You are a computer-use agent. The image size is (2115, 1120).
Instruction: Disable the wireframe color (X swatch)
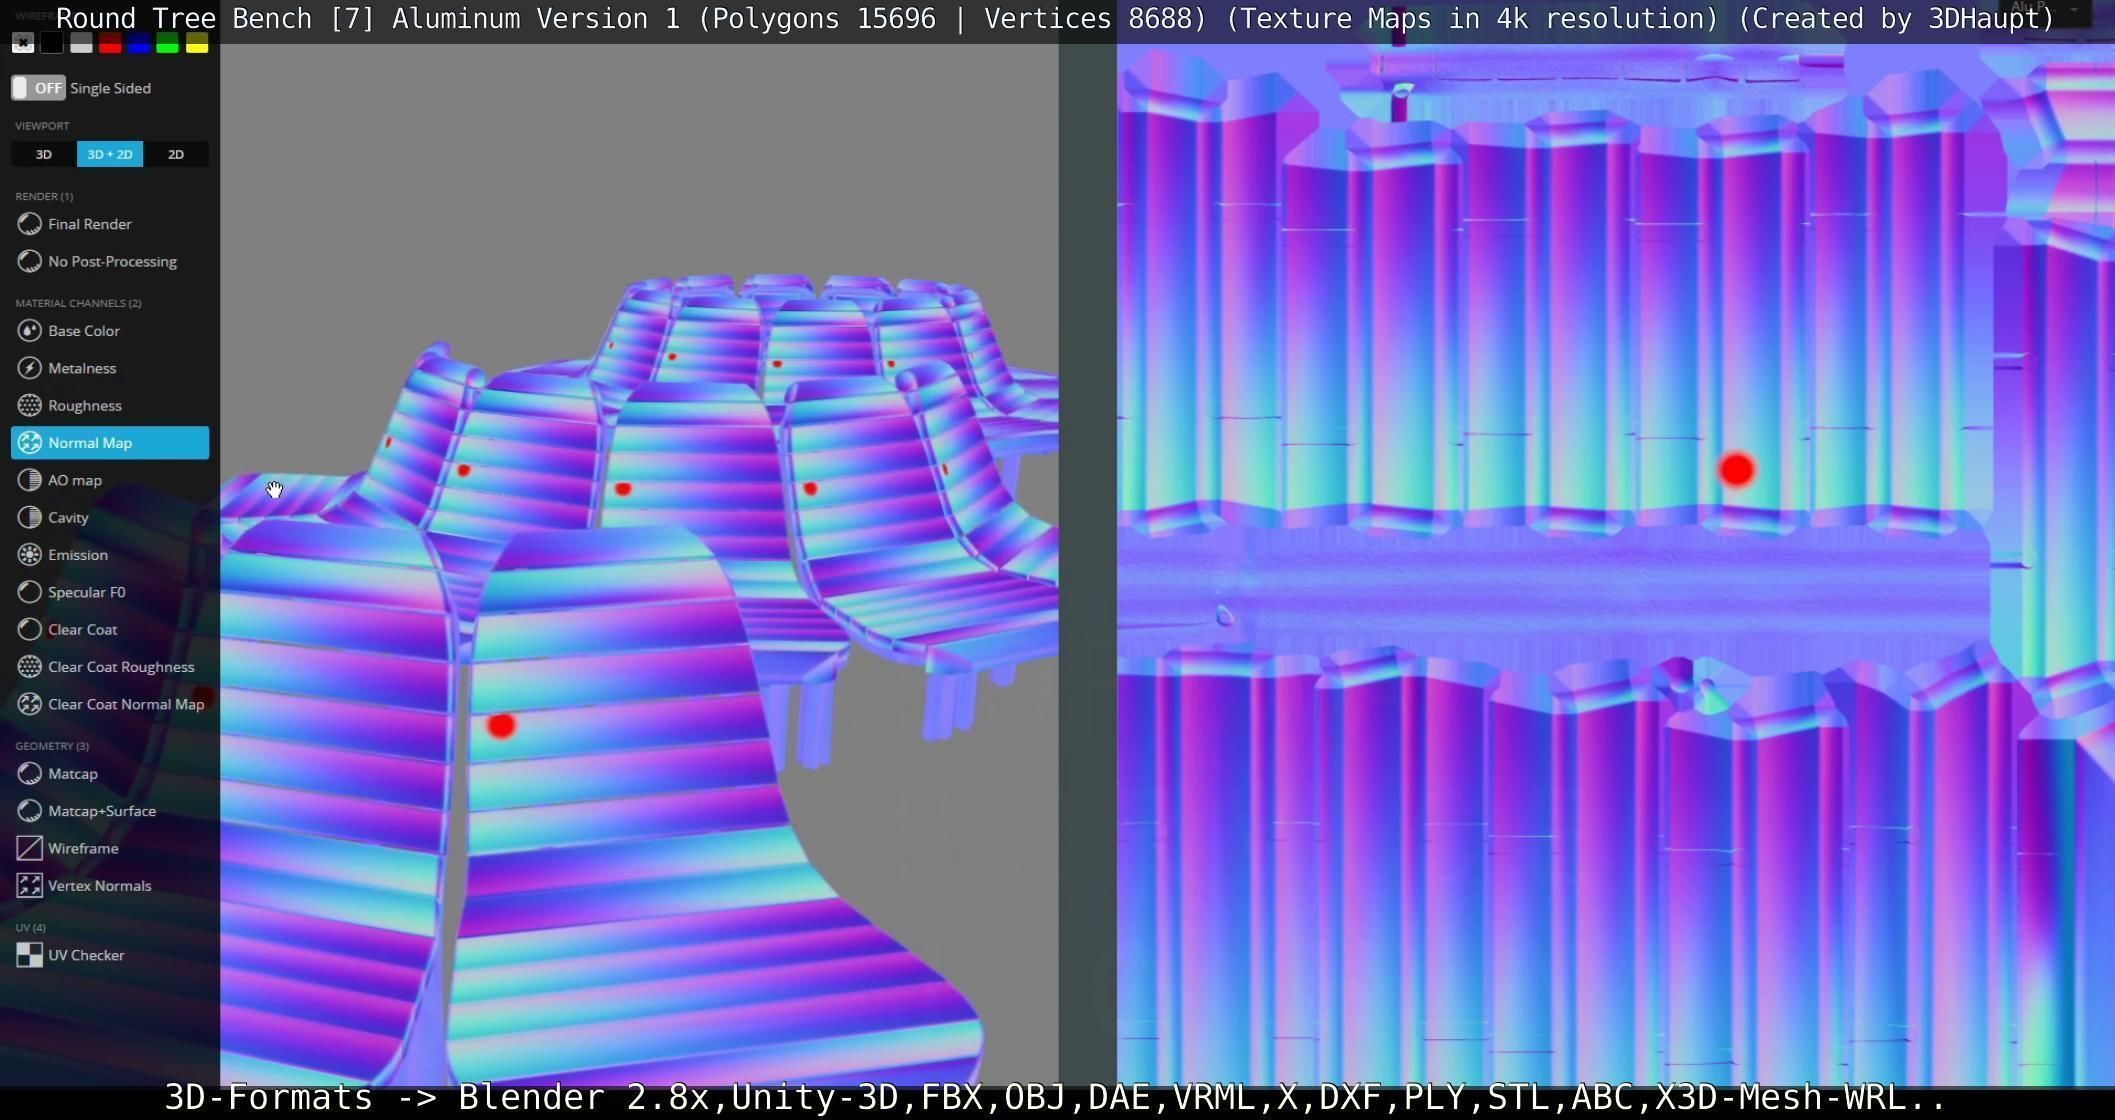tap(23, 43)
